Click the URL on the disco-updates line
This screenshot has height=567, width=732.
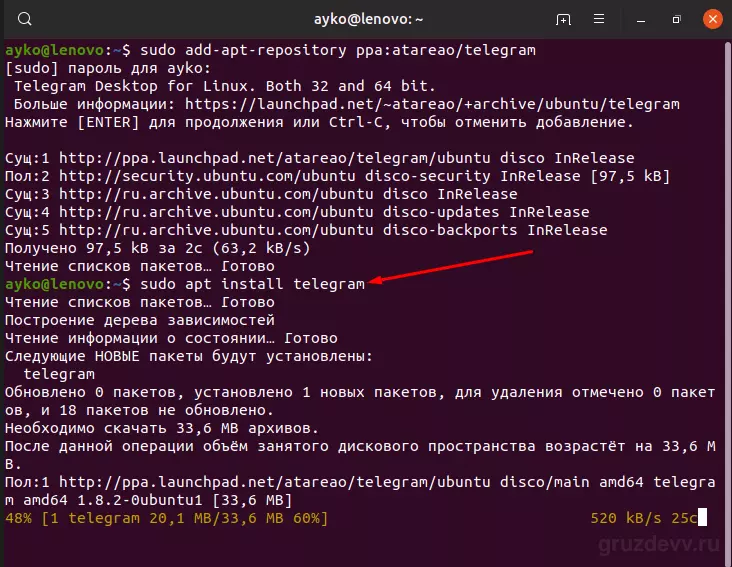(x=216, y=212)
